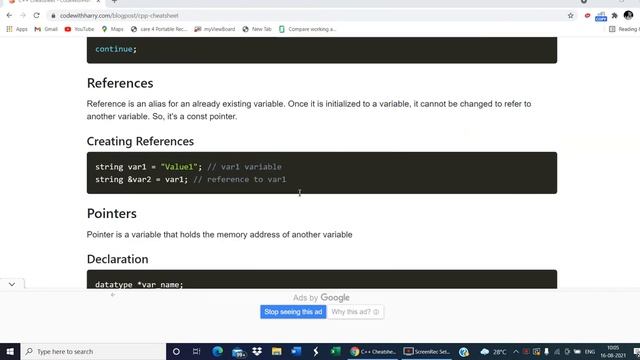Click the Creating References heading
The width and height of the screenshot is (640, 360).
tap(140, 141)
